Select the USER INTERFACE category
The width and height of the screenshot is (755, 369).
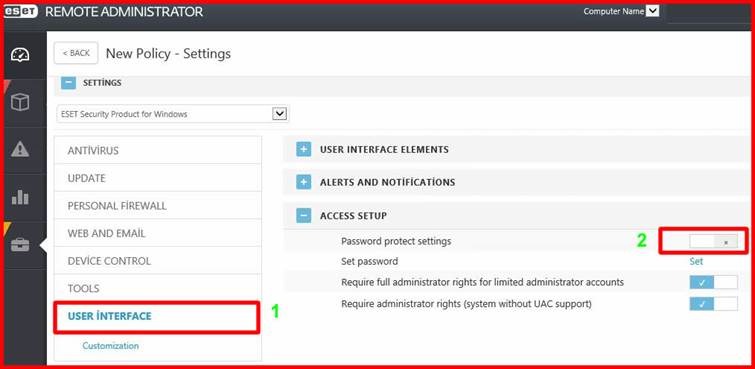[x=157, y=316]
